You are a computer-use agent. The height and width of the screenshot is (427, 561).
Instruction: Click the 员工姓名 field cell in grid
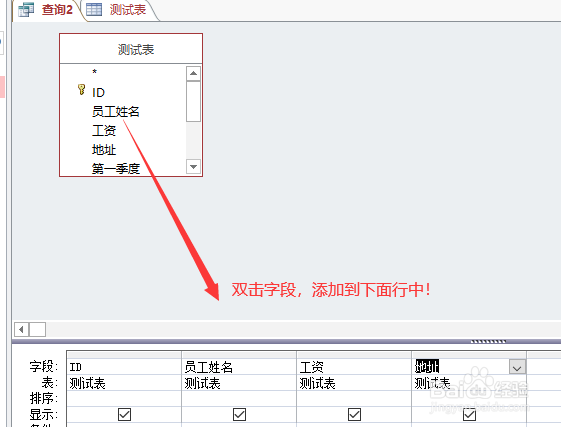(x=239, y=367)
